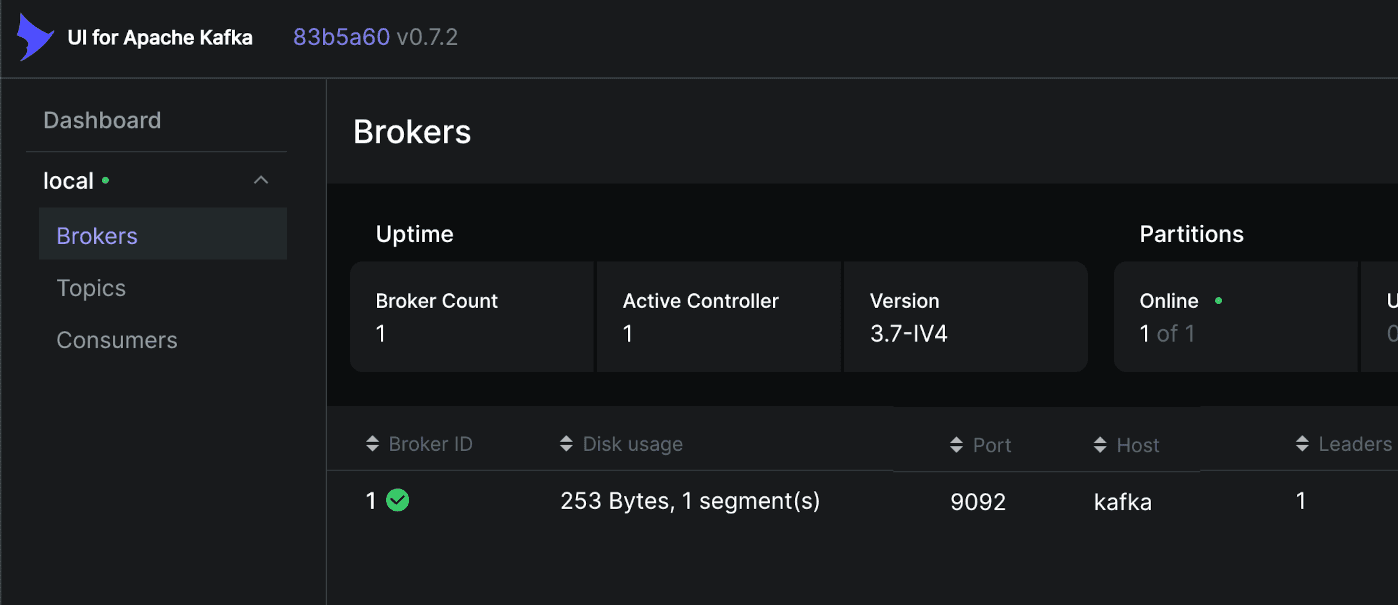
Task: Click the Active Controller card
Action: [x=719, y=317]
